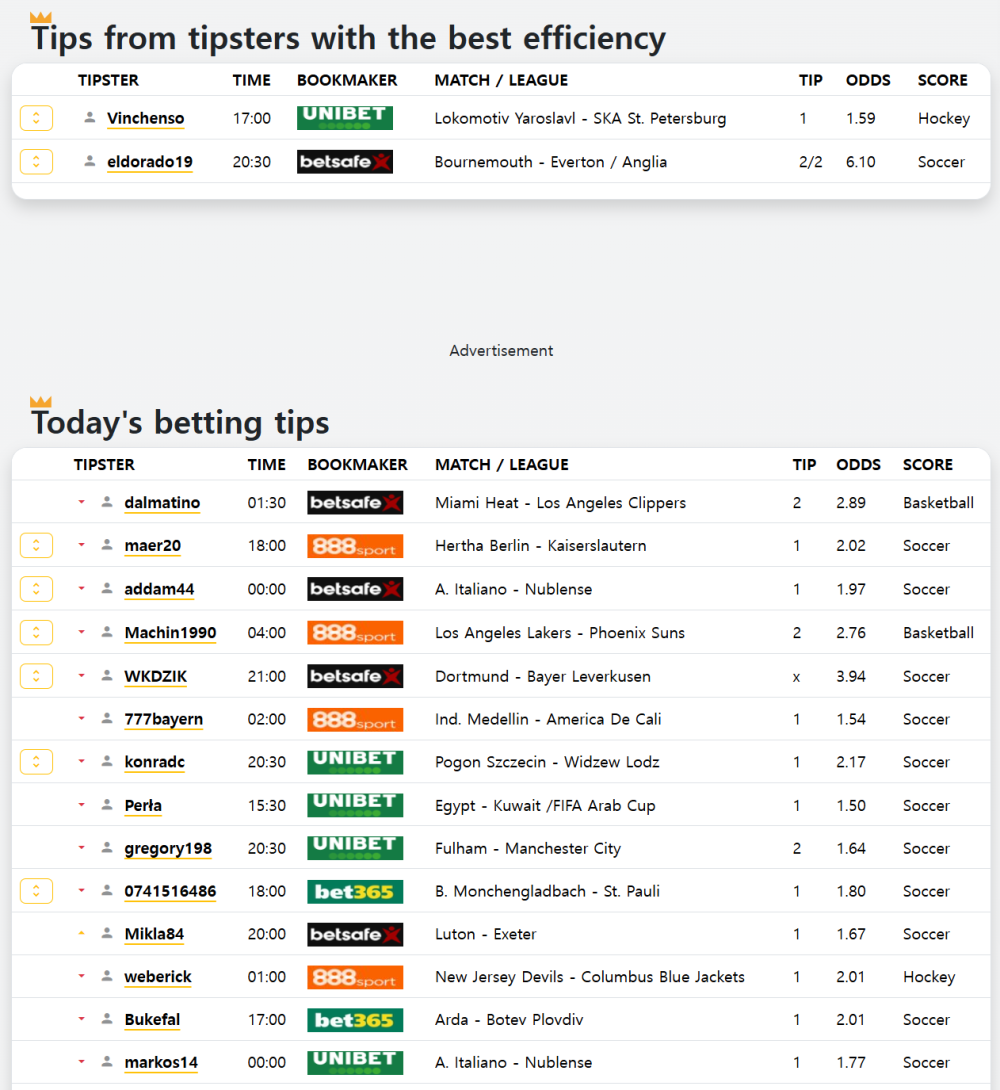View markos14 tipster profile

coord(161,1063)
